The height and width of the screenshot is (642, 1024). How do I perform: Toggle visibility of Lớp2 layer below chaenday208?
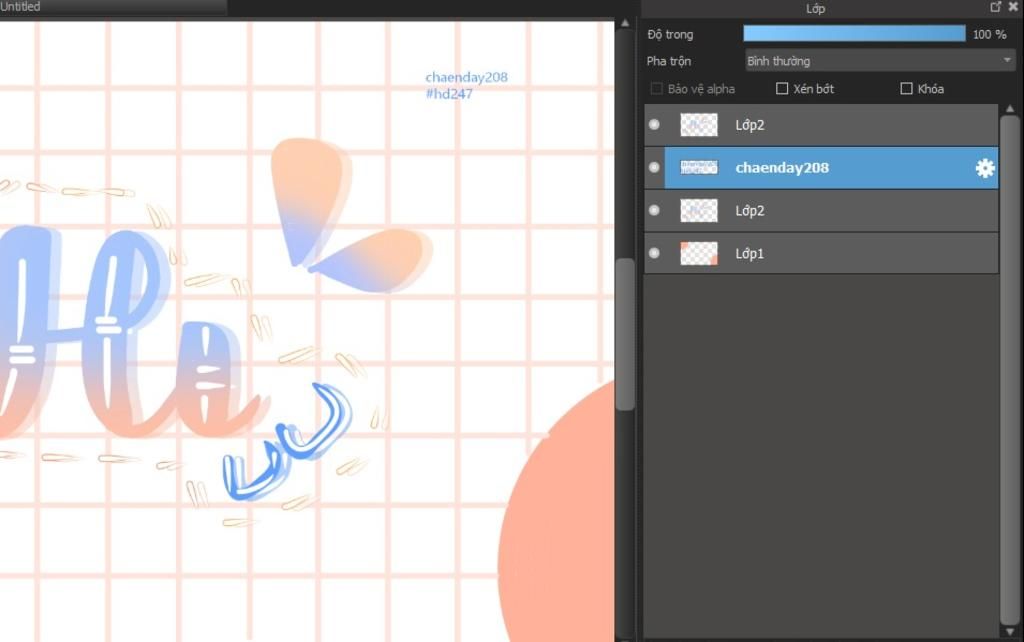click(654, 210)
